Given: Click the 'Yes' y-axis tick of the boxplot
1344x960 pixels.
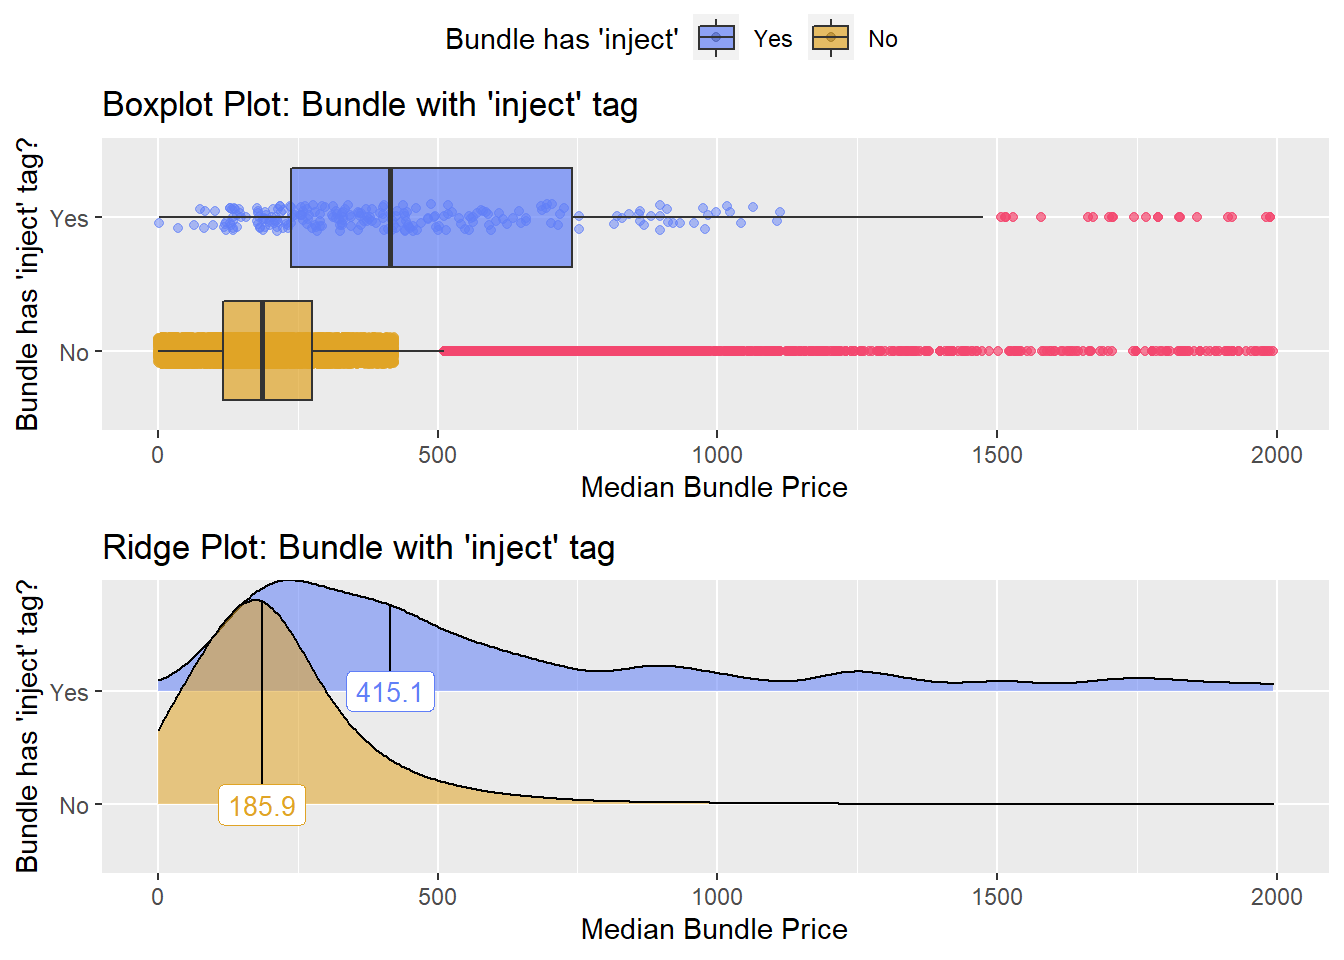Looking at the screenshot, I should (x=69, y=218).
